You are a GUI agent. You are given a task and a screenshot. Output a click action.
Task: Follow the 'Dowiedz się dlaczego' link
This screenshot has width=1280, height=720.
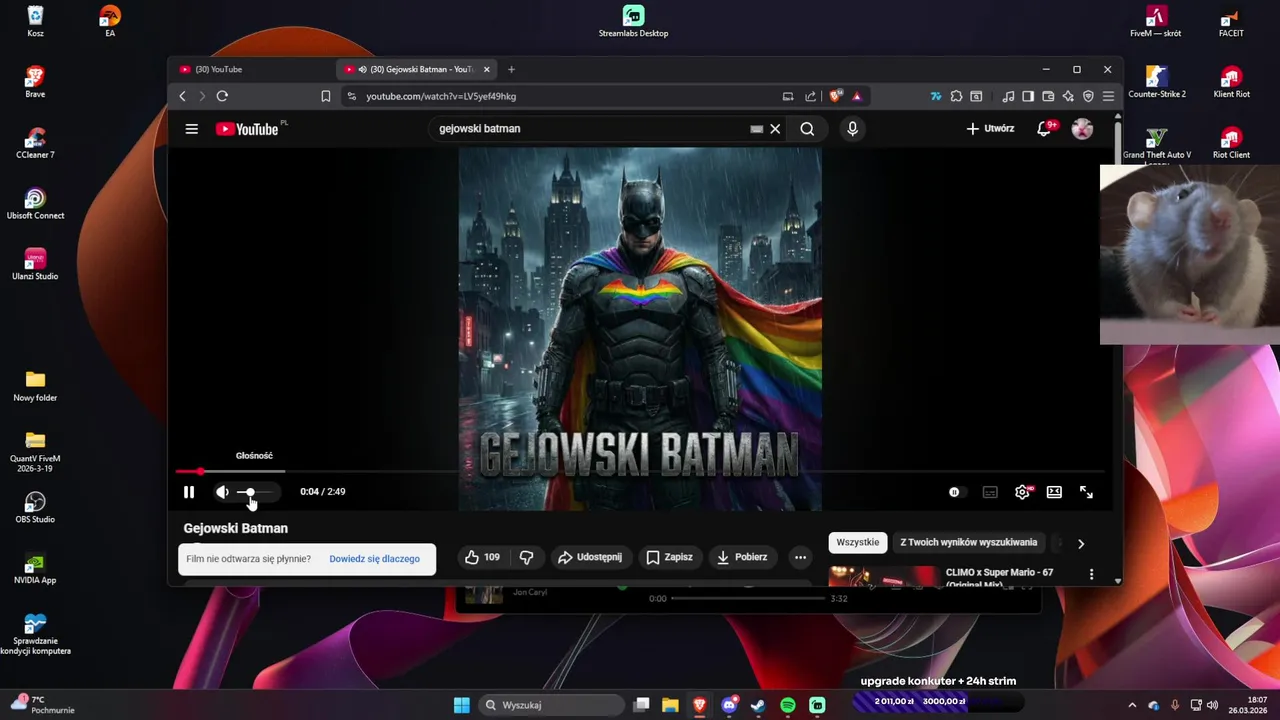click(x=374, y=559)
